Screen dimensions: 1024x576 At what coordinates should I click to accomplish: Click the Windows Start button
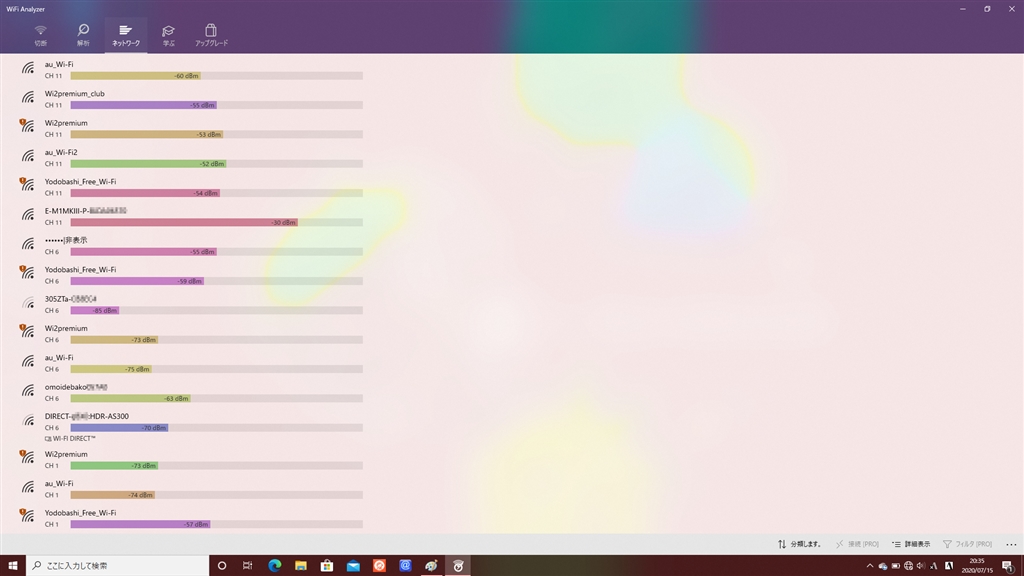pos(12,566)
